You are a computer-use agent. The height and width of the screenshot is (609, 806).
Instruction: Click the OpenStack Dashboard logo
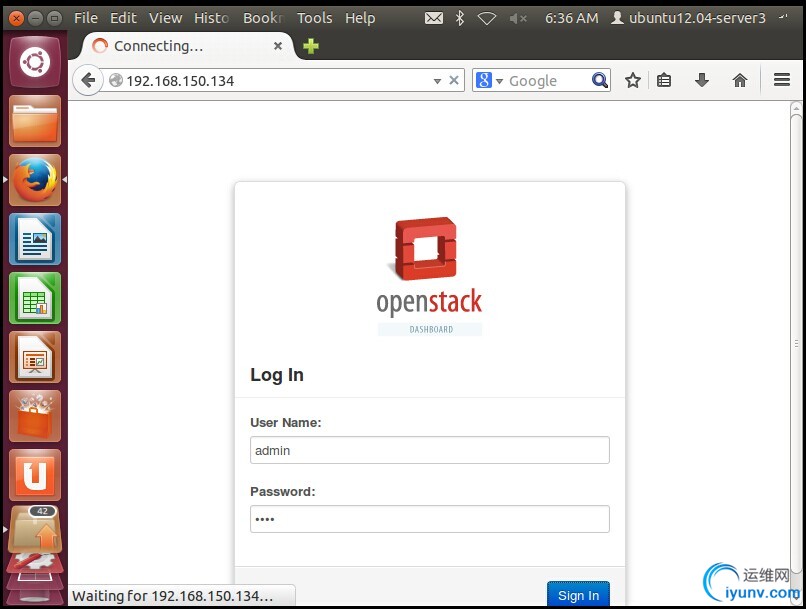(x=430, y=276)
